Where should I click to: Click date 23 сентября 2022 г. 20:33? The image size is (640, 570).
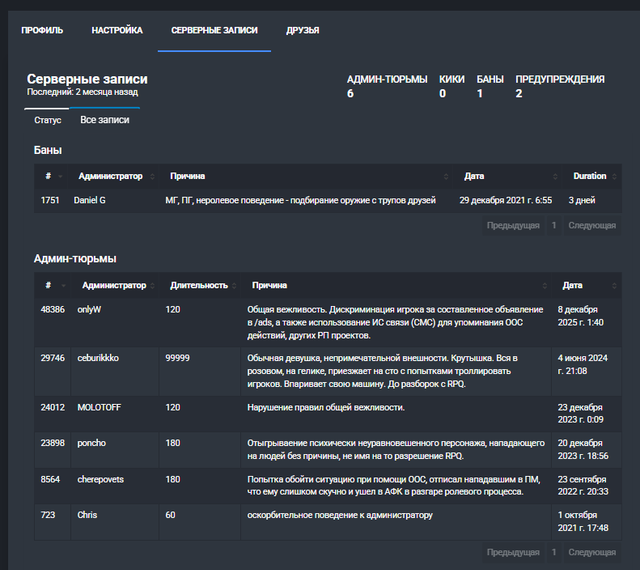point(583,485)
